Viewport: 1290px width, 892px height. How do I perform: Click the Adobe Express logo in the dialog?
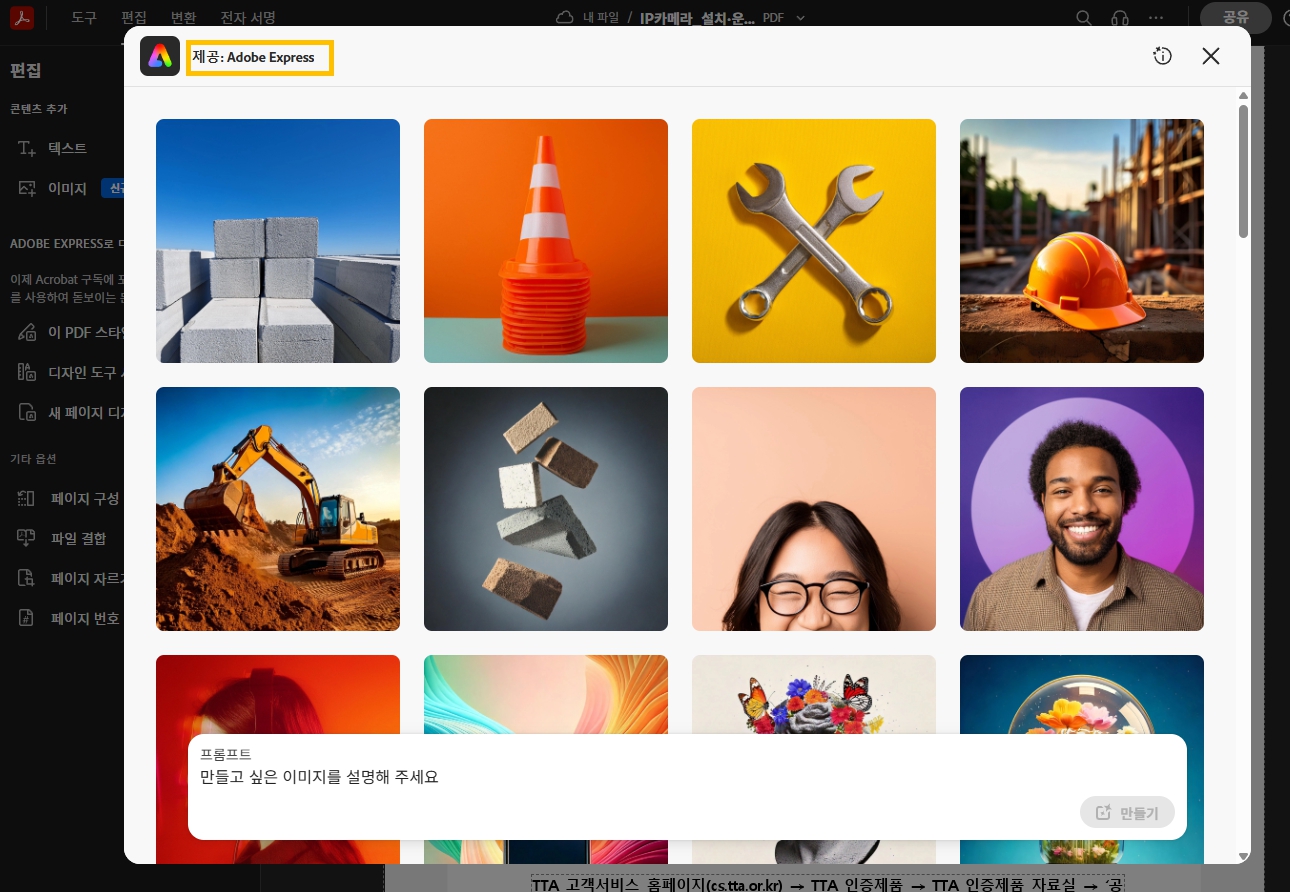pyautogui.click(x=160, y=57)
